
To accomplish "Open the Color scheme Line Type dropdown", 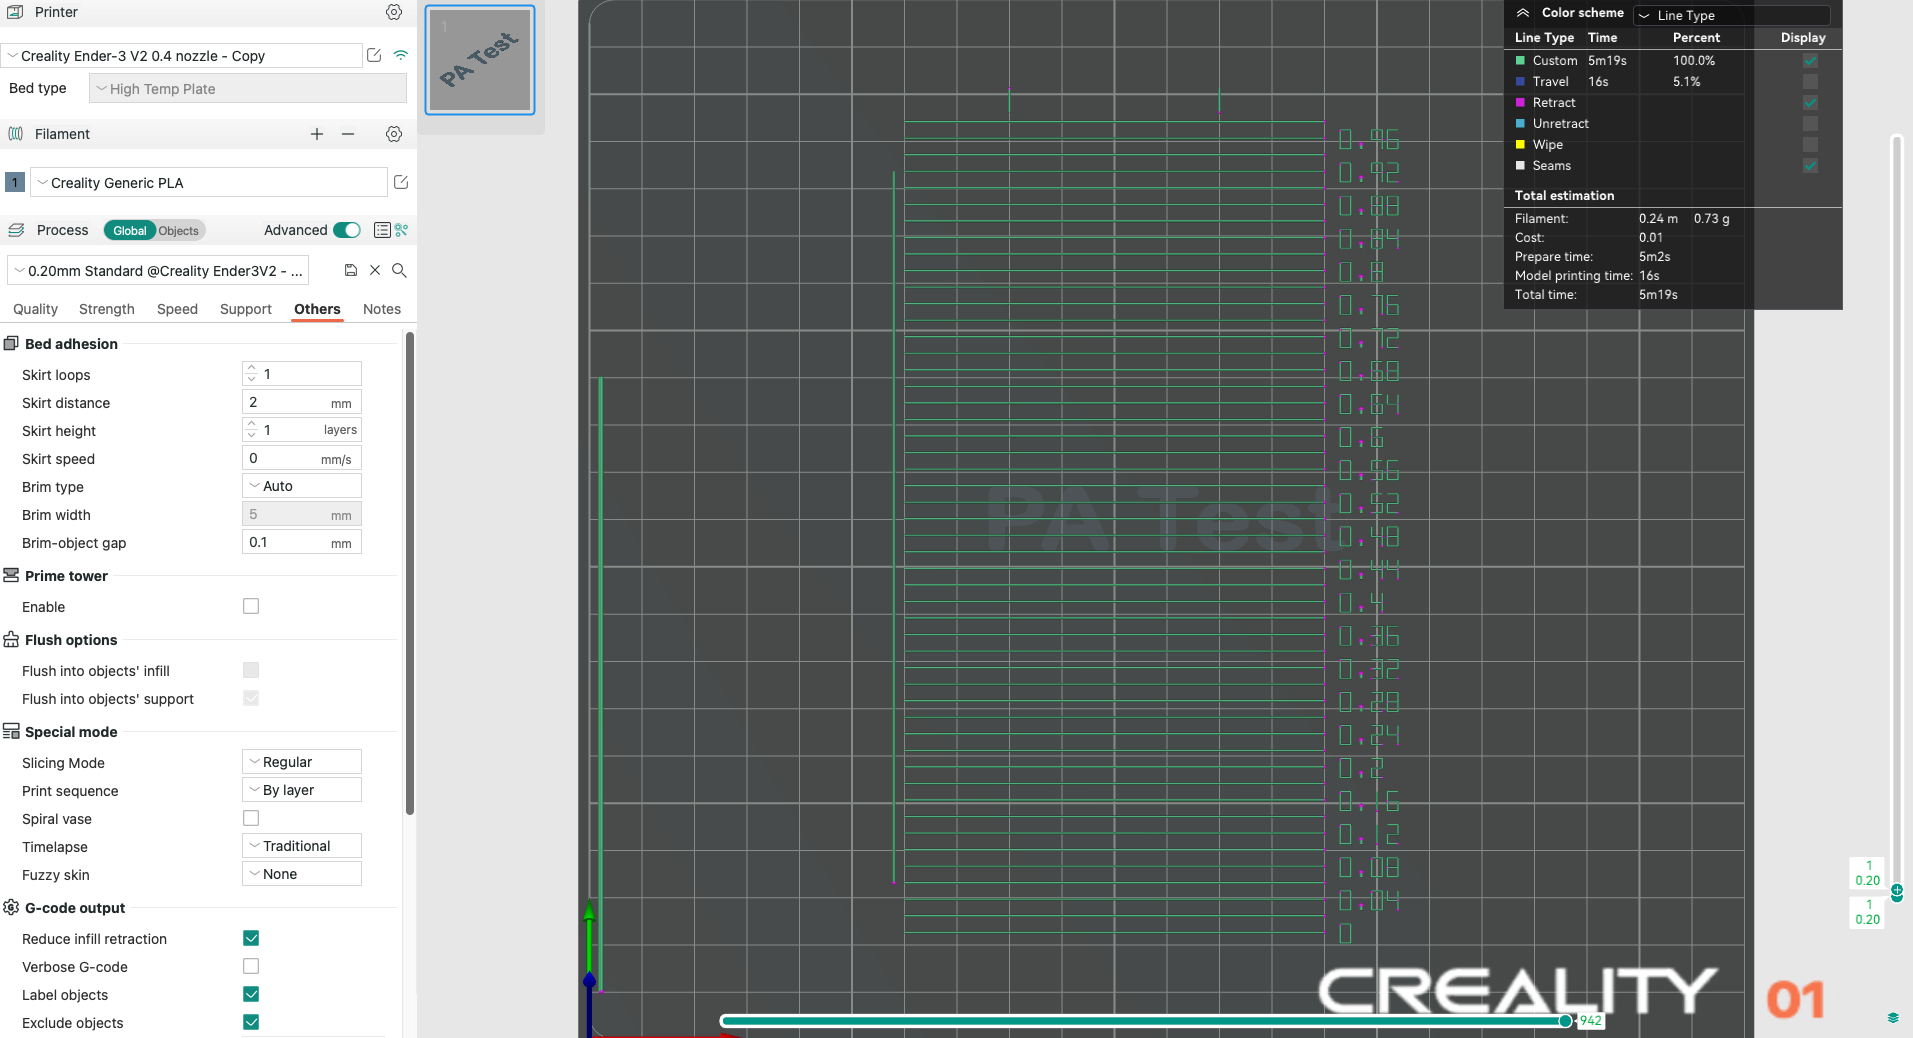I will [x=1732, y=15].
